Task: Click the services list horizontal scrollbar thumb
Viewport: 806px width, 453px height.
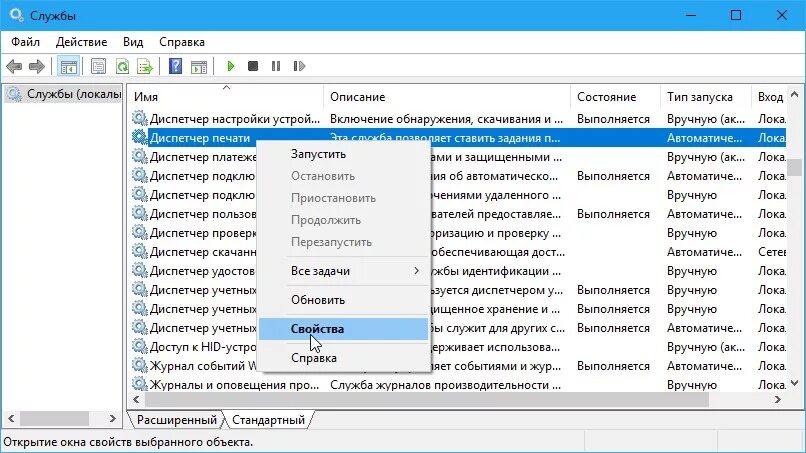Action: point(427,400)
